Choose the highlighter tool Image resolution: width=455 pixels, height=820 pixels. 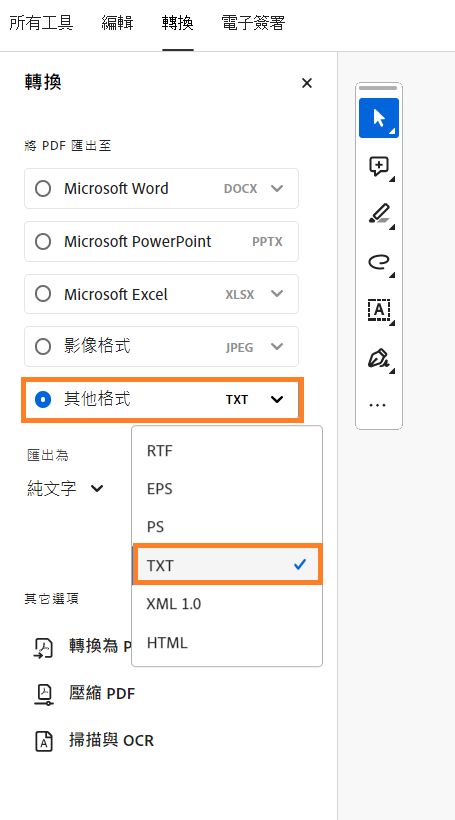379,214
